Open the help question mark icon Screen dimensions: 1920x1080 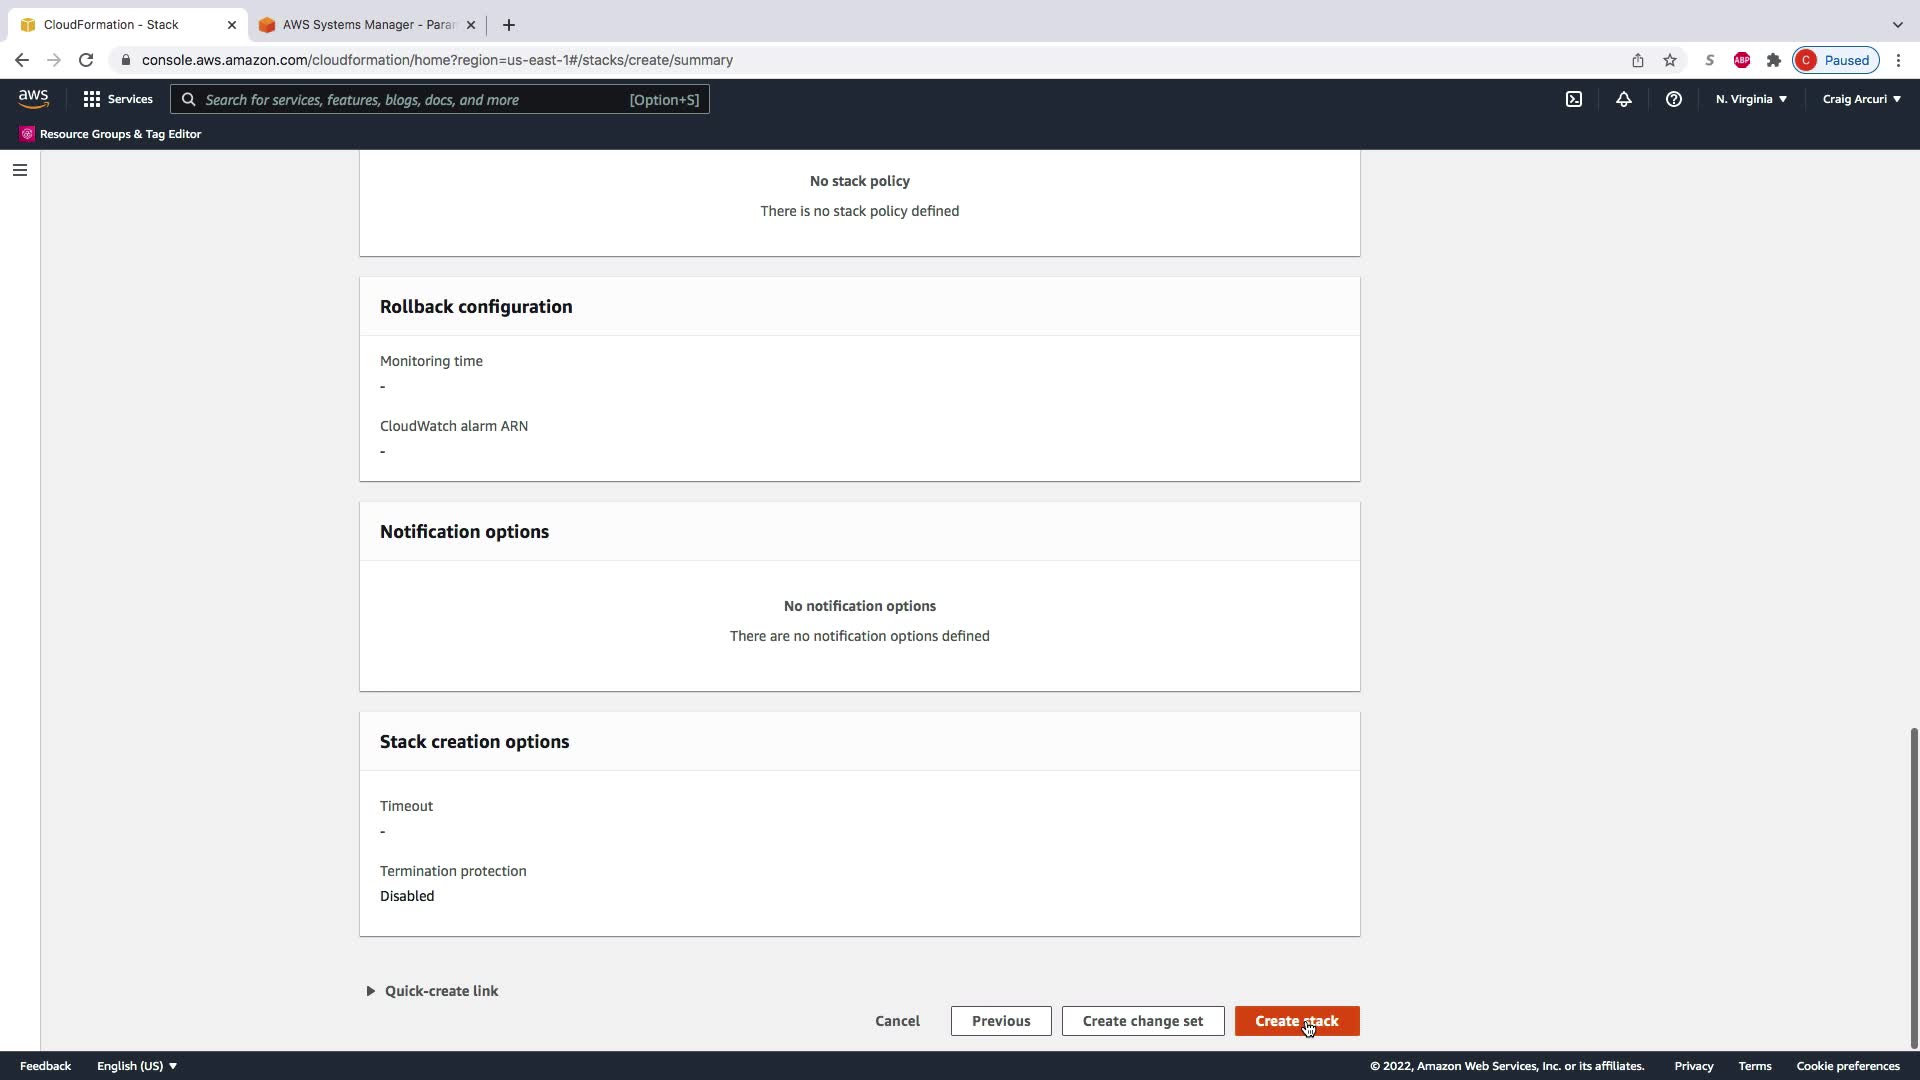(x=1674, y=99)
